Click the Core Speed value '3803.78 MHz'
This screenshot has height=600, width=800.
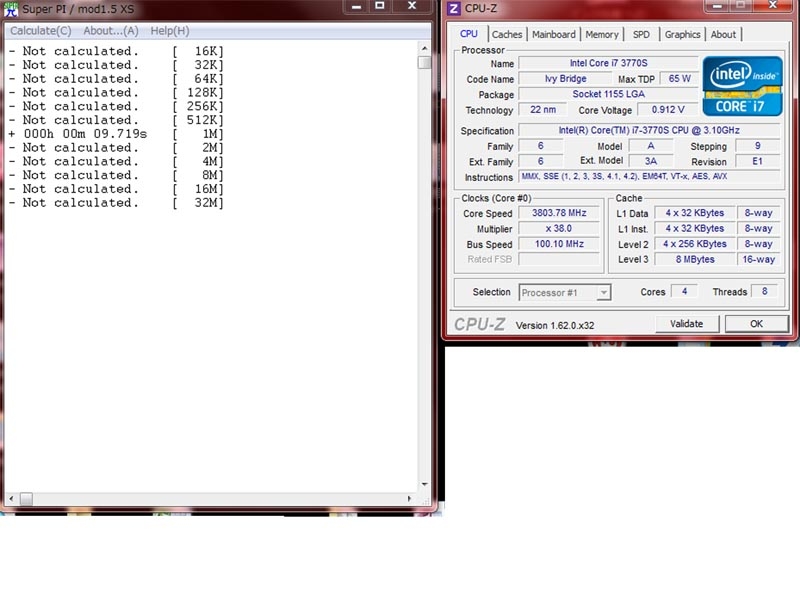(x=559, y=213)
